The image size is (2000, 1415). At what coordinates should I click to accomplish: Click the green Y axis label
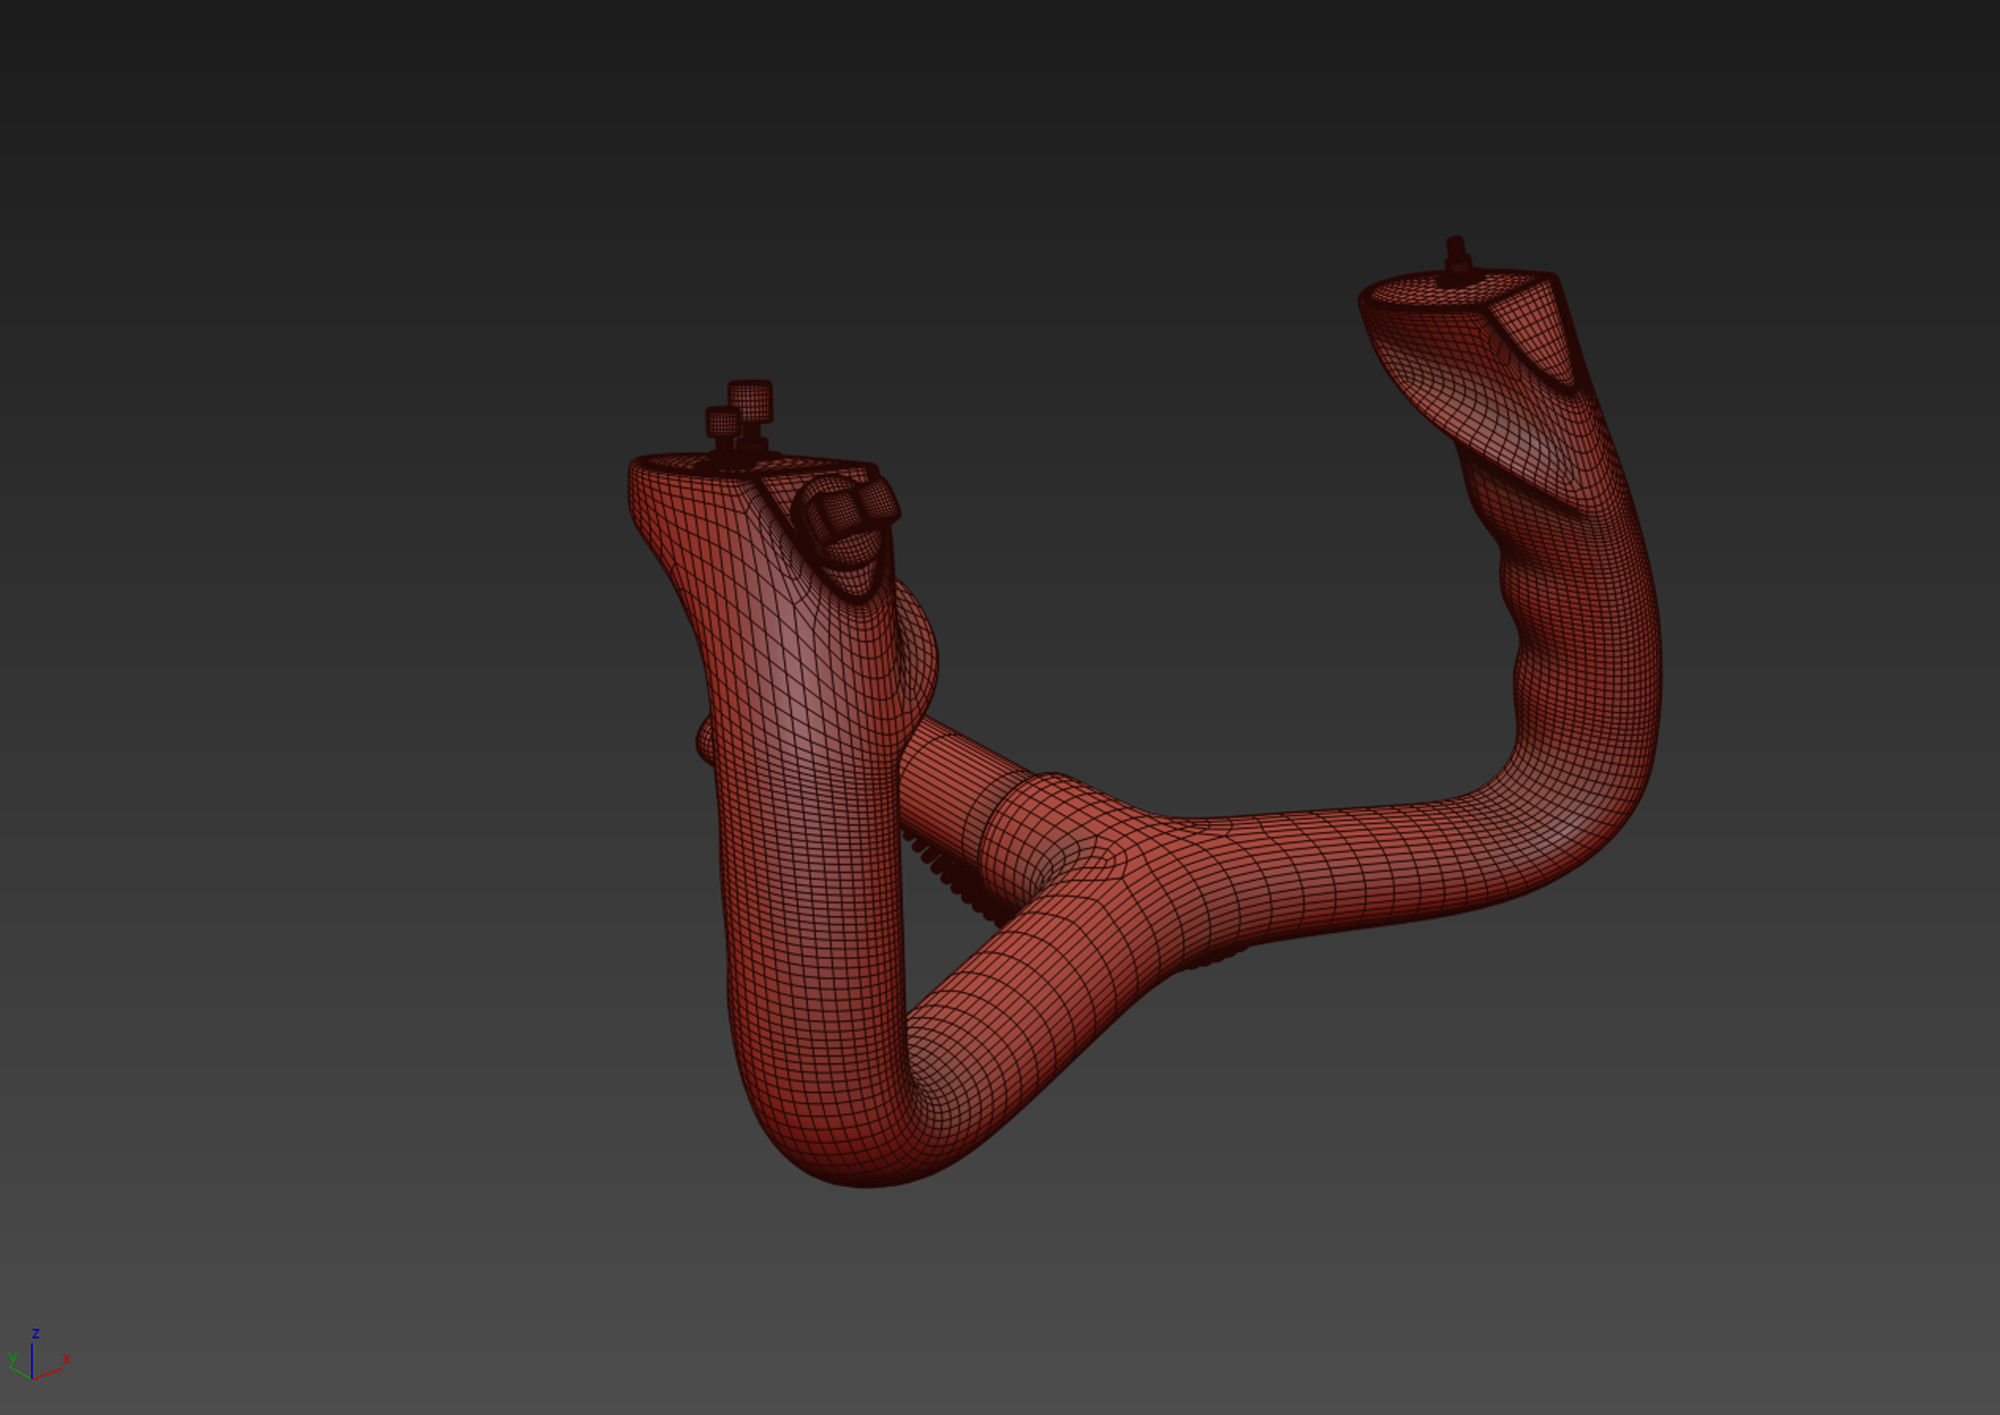[11, 1357]
